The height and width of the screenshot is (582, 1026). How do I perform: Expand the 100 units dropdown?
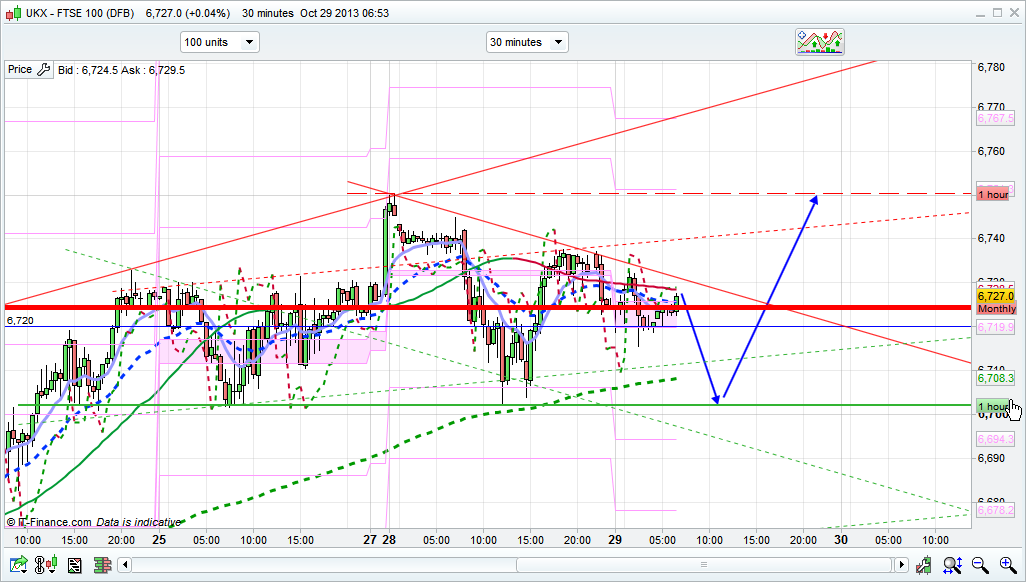click(x=219, y=42)
